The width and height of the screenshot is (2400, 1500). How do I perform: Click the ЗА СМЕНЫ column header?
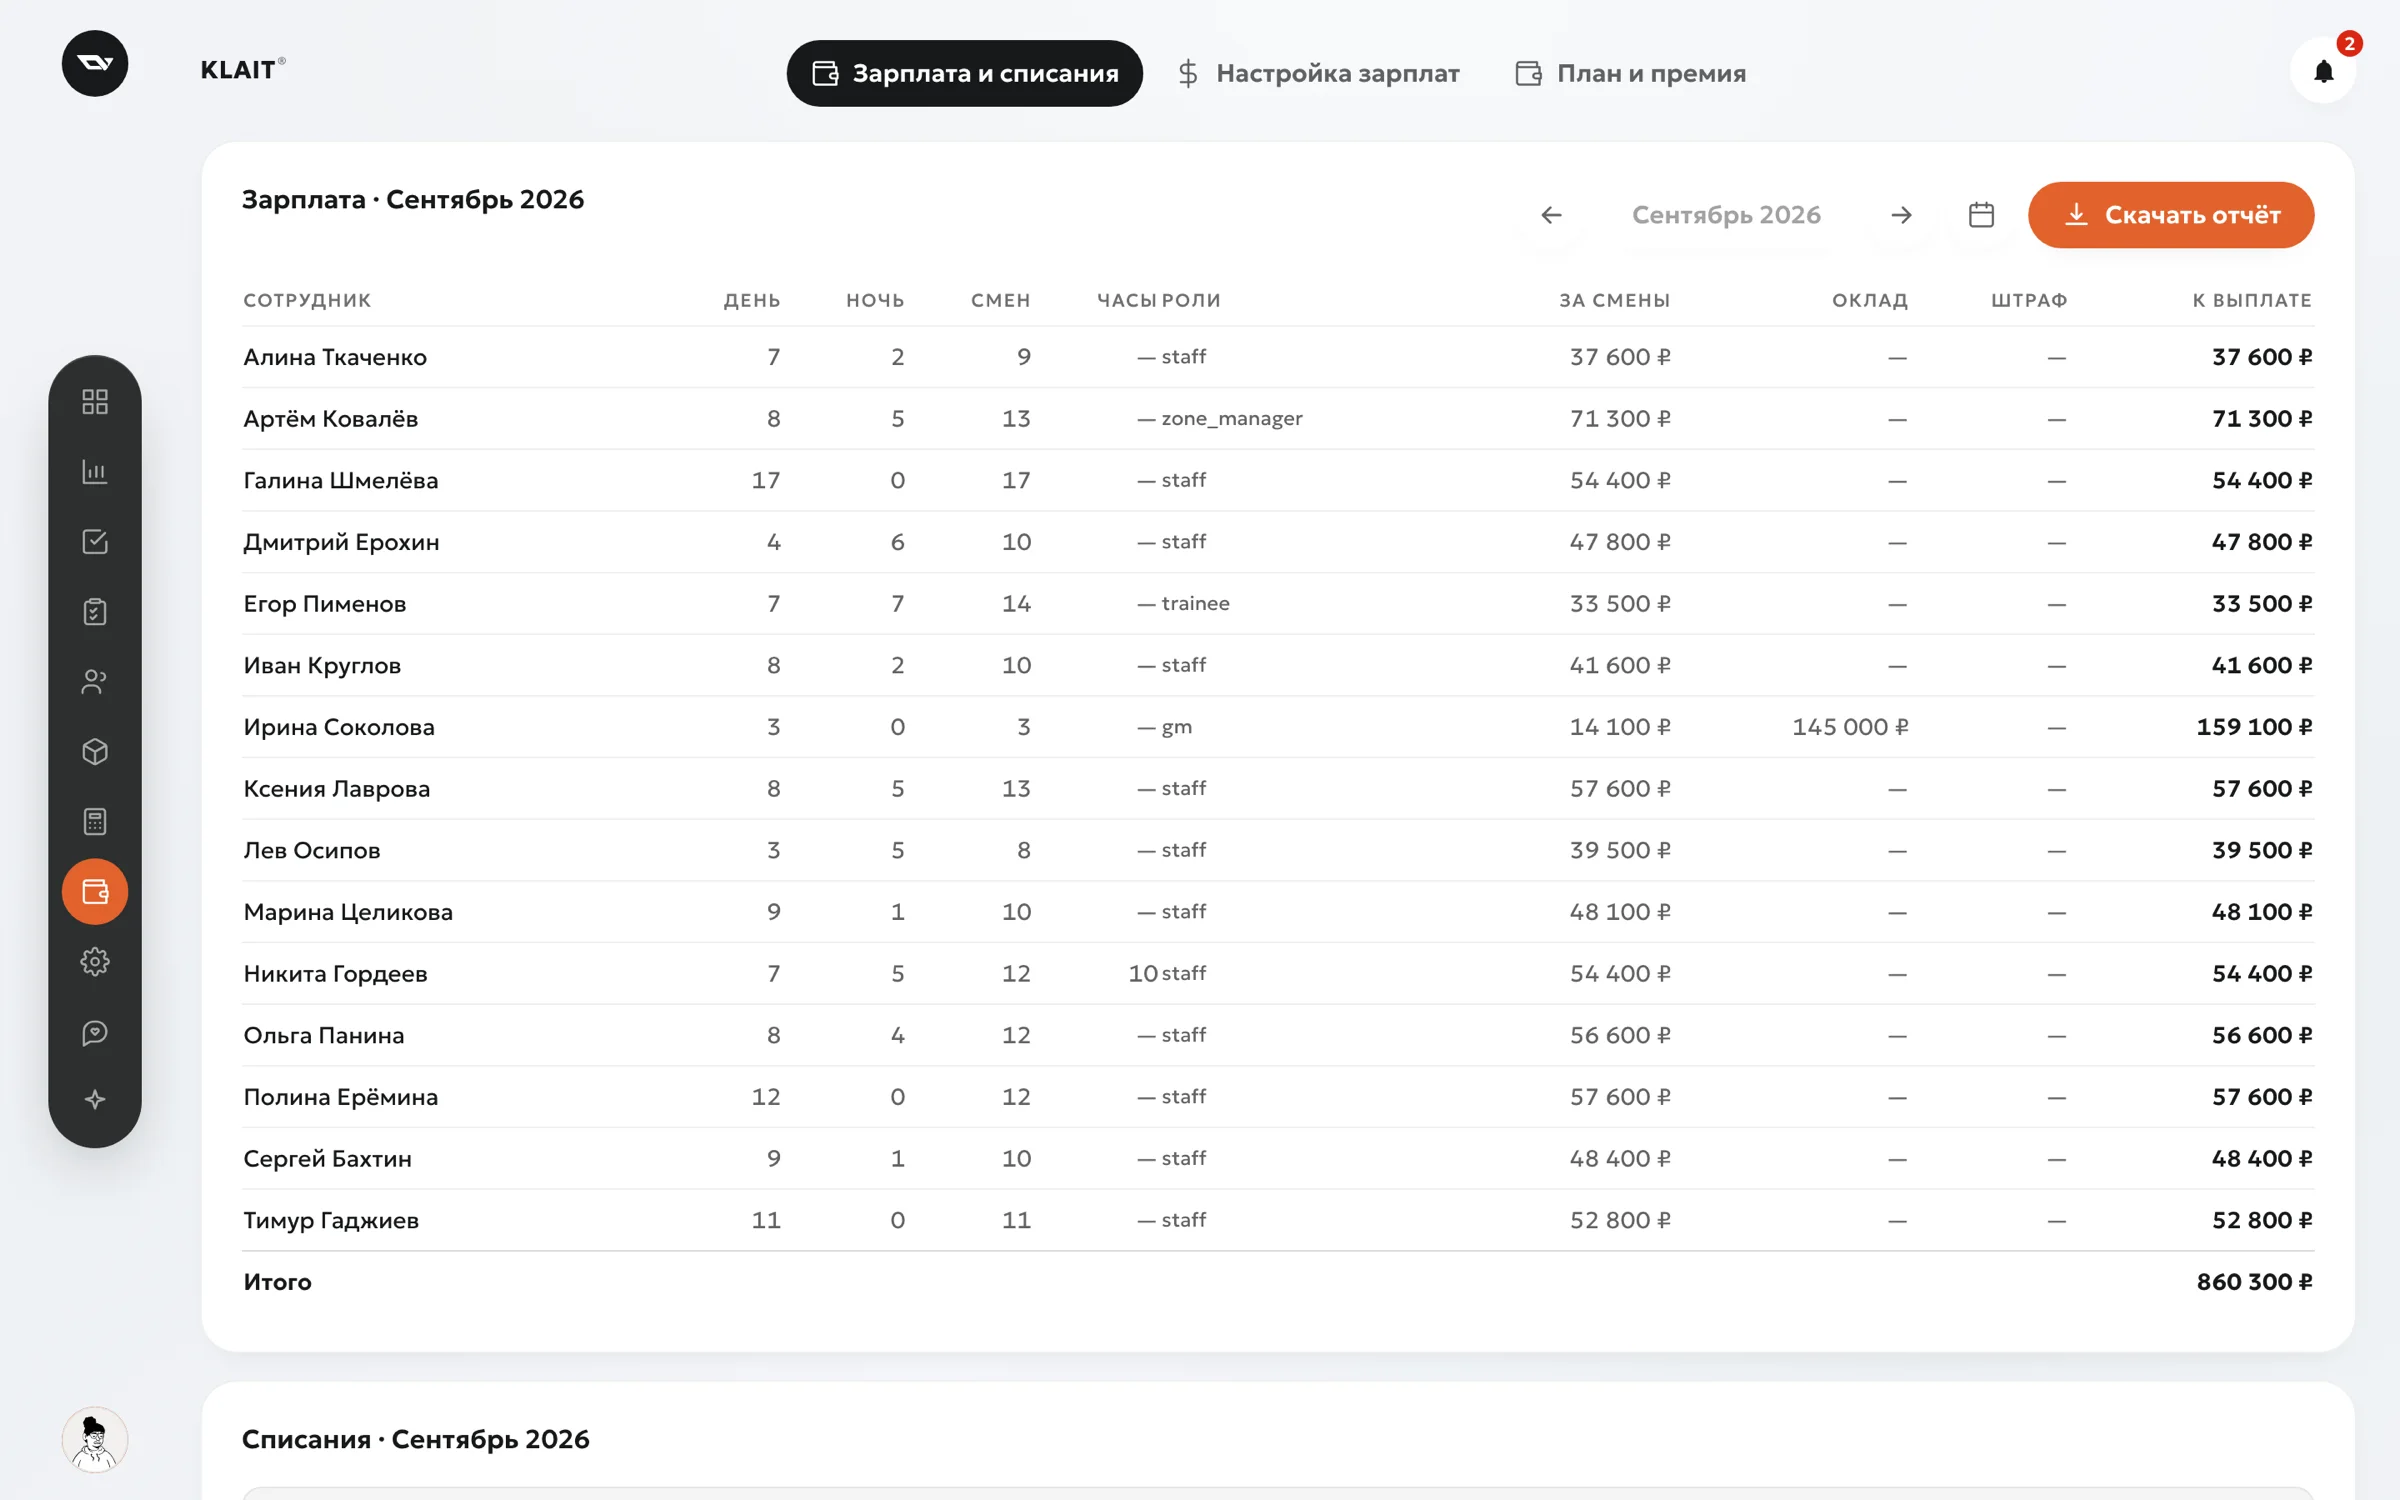pyautogui.click(x=1615, y=300)
